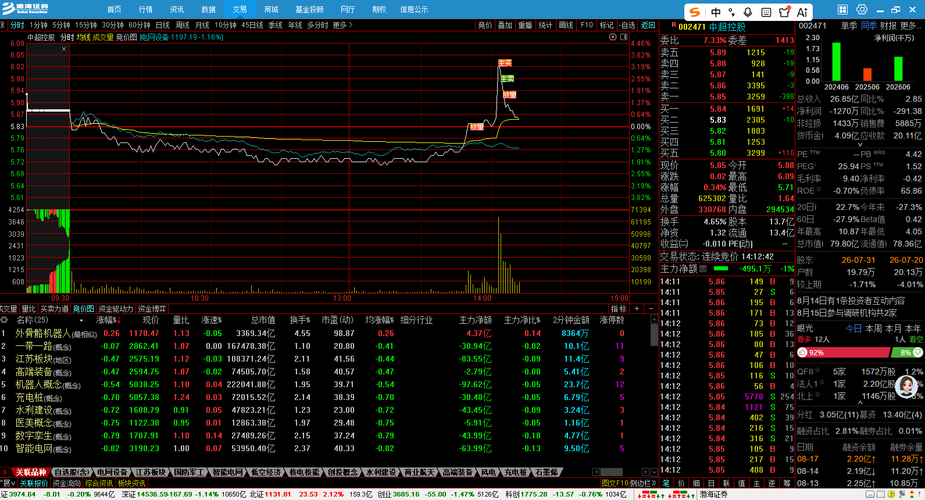Click the scroll-left arrow of sector tab strip
This screenshot has height=500, width=925.
(596, 472)
